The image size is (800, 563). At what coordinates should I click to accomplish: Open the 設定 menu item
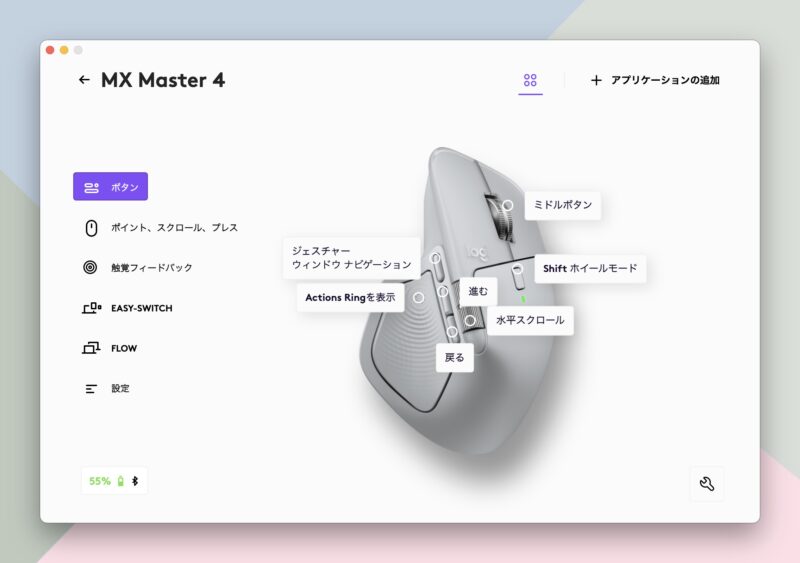click(x=120, y=388)
